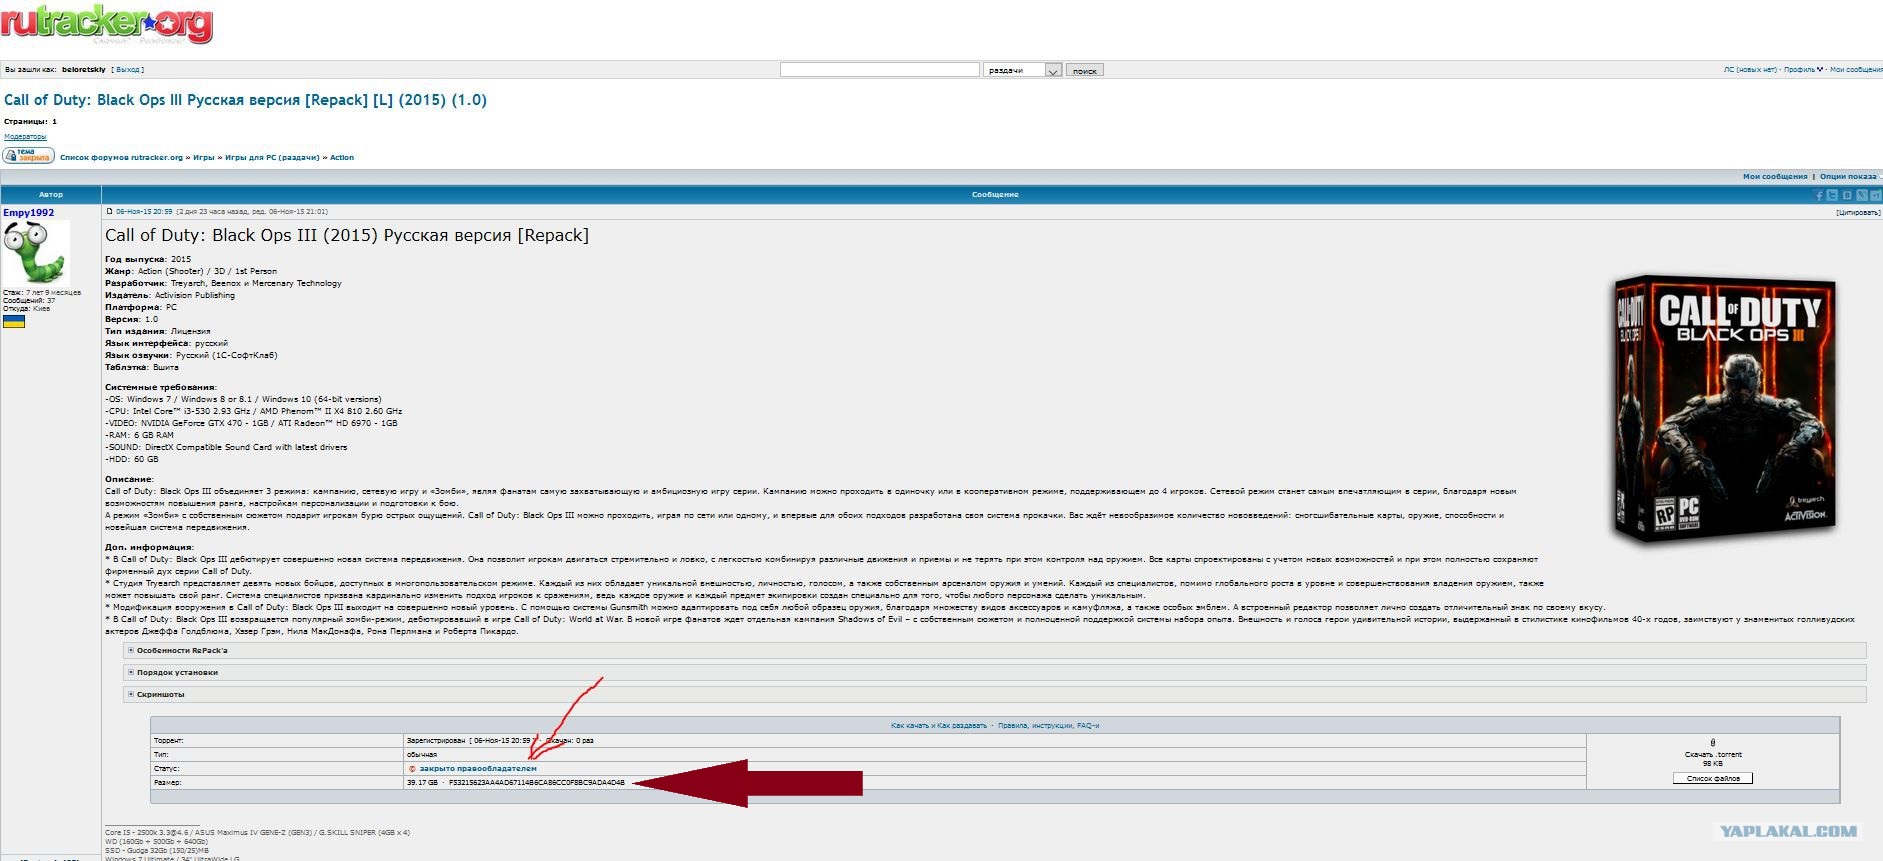Click the torrent hash string

(537, 782)
